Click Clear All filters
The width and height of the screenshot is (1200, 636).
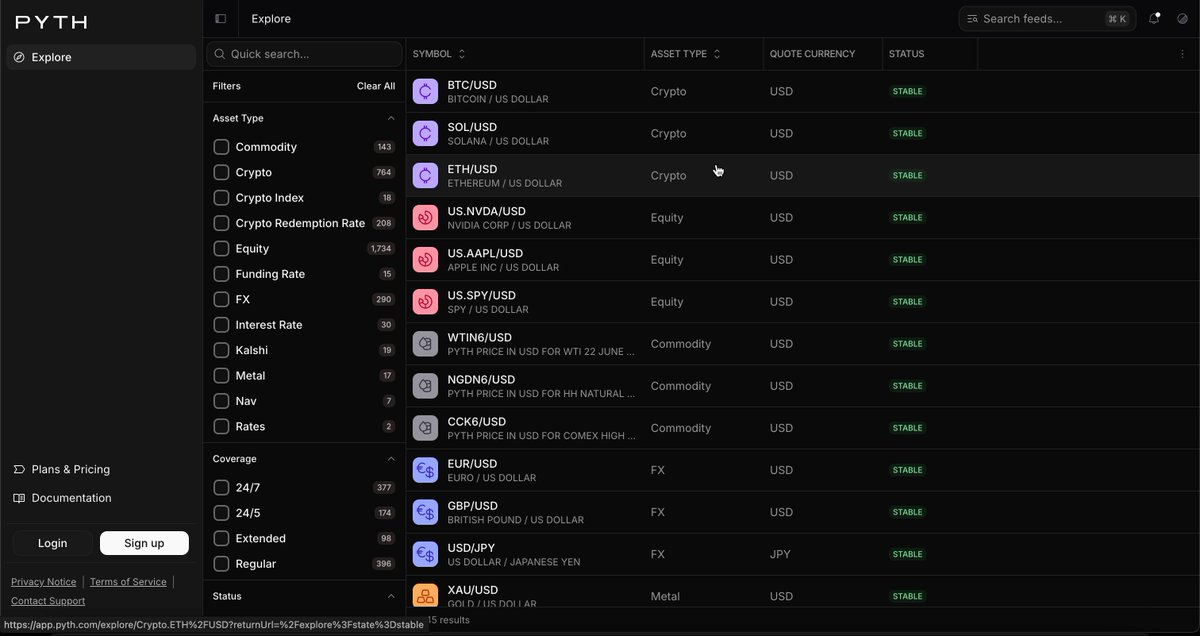coord(376,86)
